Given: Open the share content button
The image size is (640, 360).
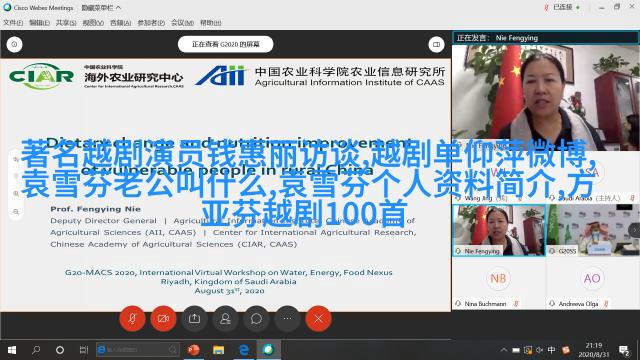Looking at the screenshot, I should (194, 318).
